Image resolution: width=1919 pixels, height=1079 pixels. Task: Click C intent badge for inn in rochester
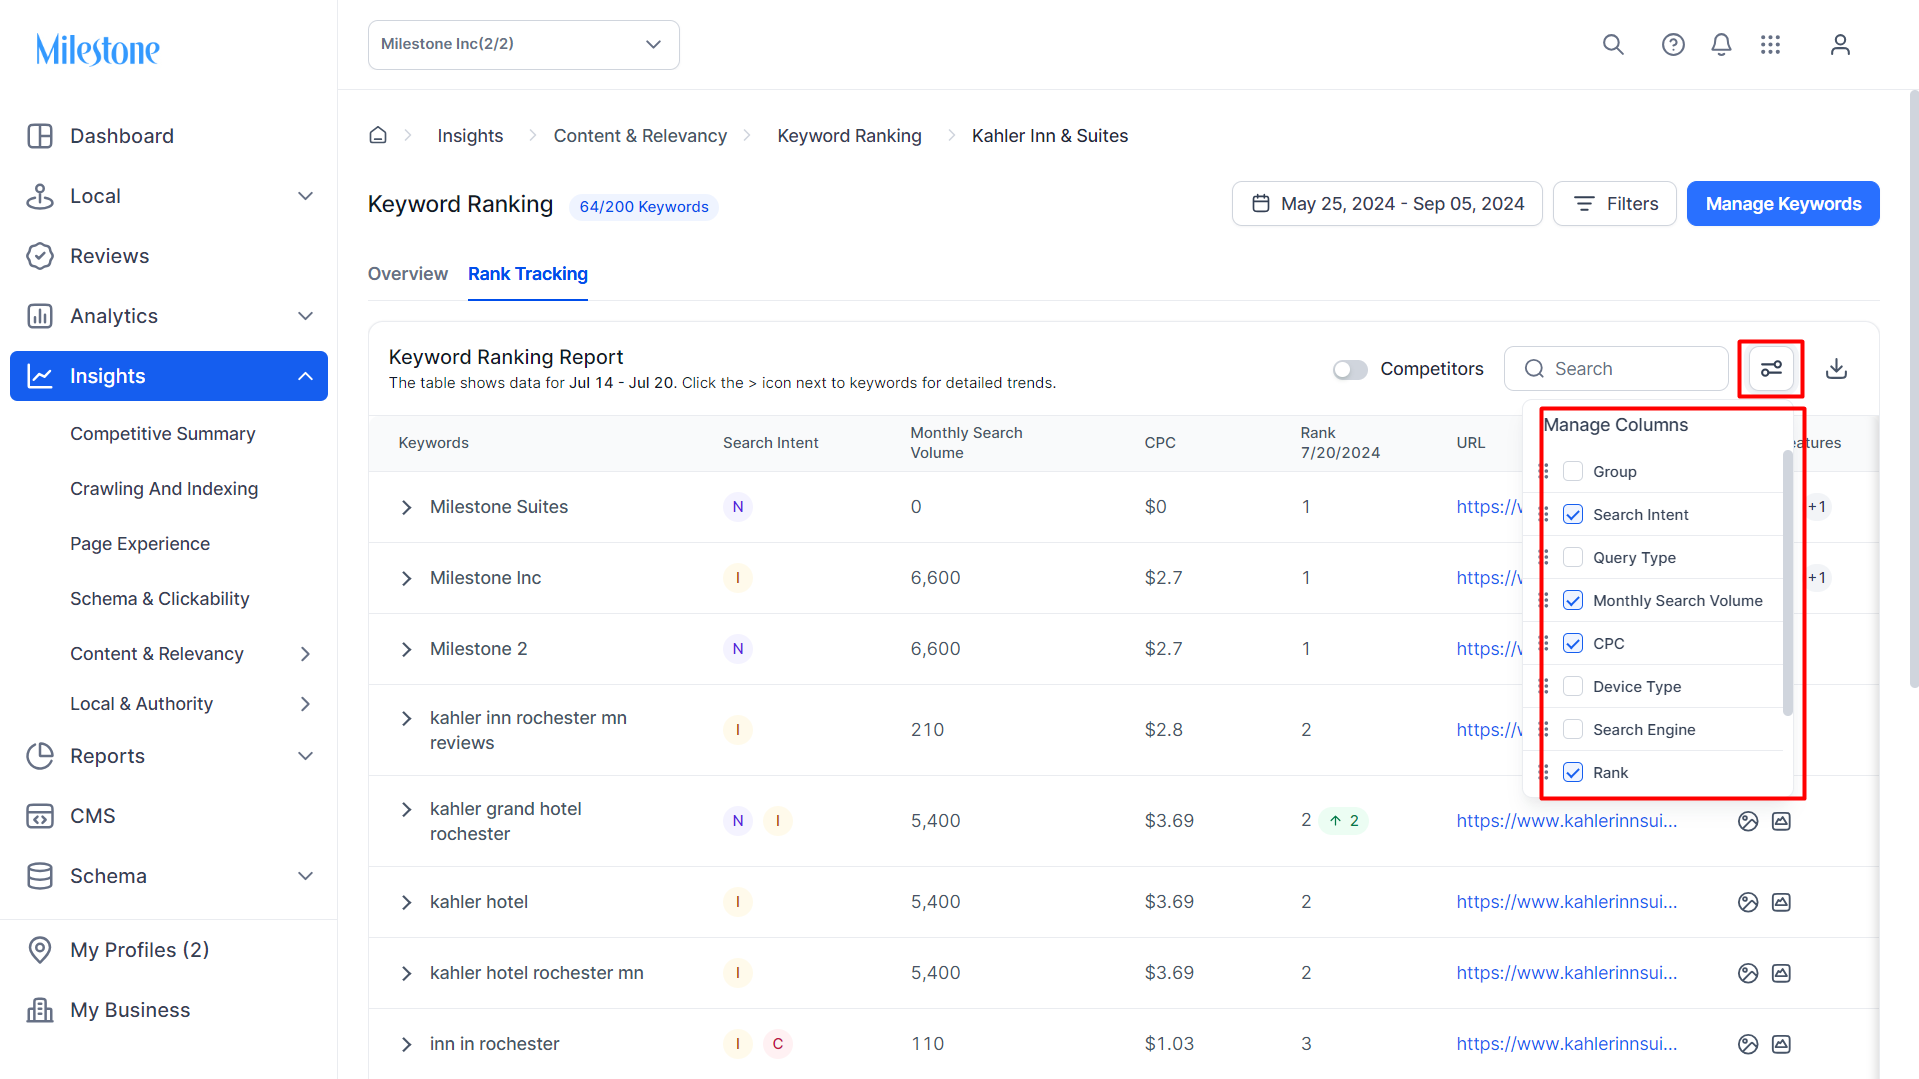778,1044
